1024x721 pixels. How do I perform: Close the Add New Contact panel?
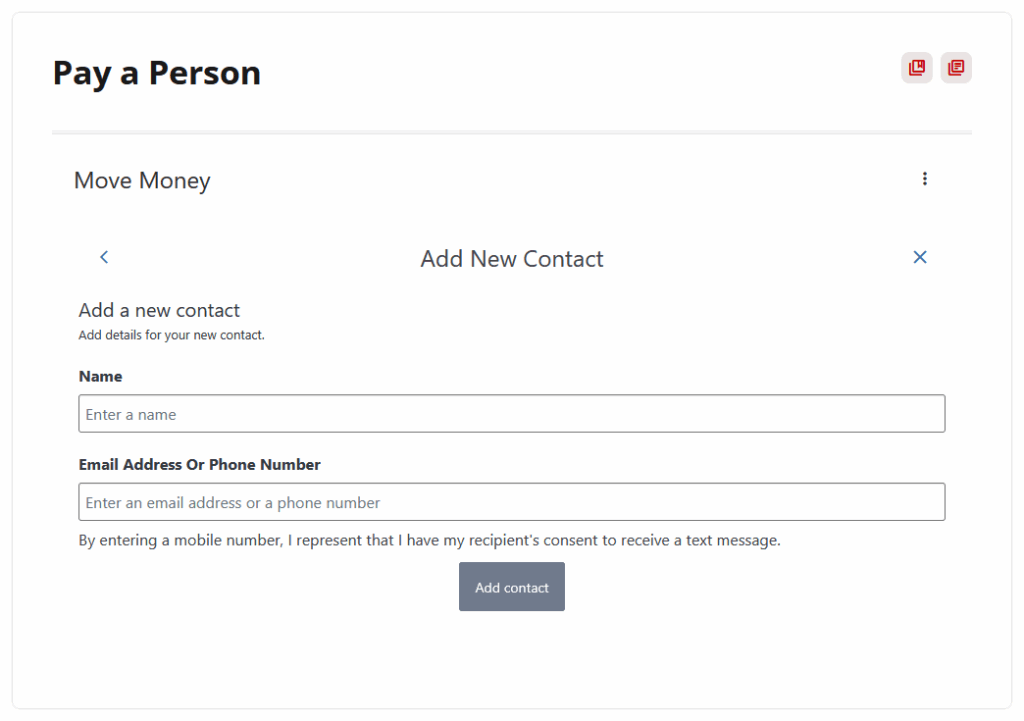coord(920,257)
